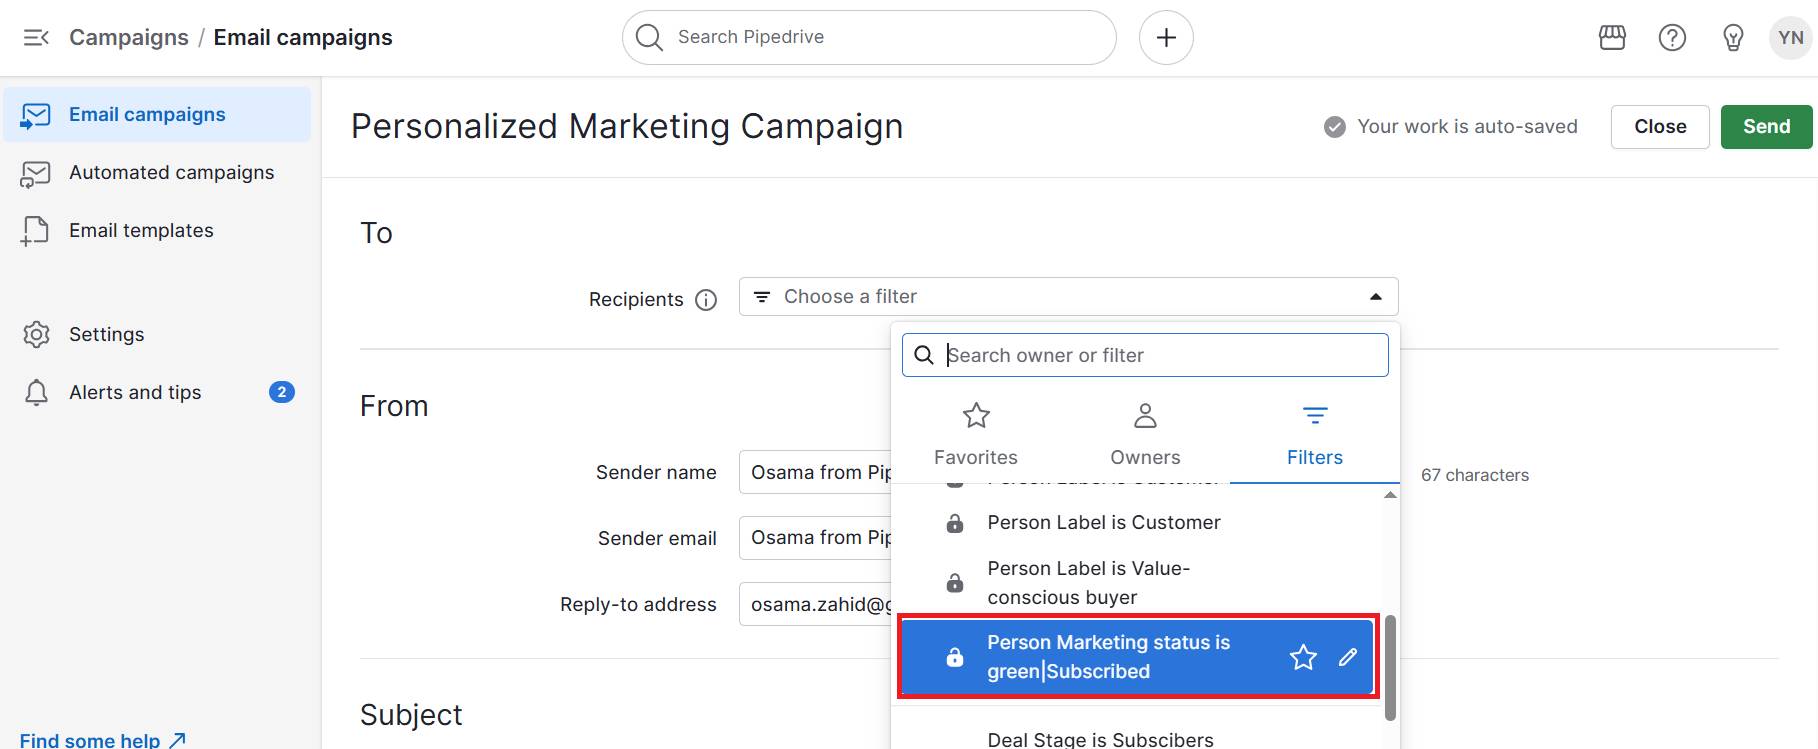1818x749 pixels.
Task: Click the Search owner or filter field
Action: [1144, 354]
